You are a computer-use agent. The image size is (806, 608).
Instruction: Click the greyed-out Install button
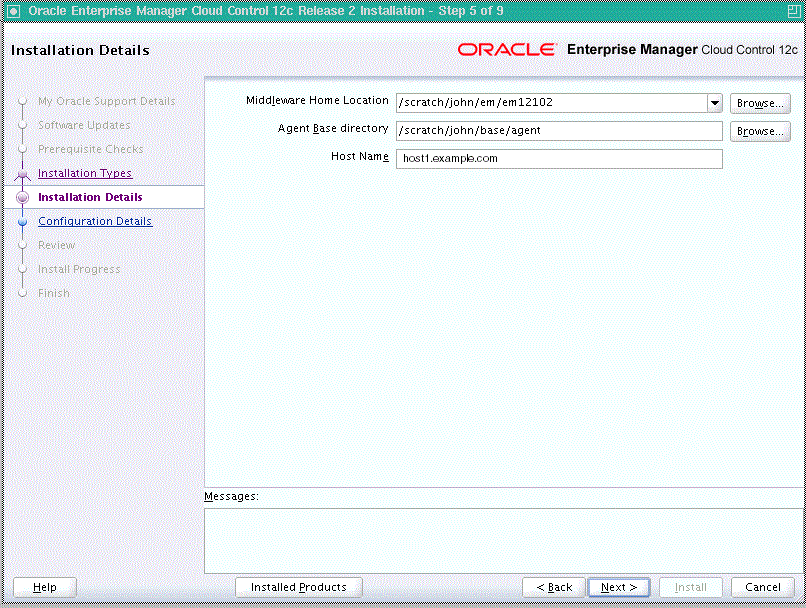(690, 587)
